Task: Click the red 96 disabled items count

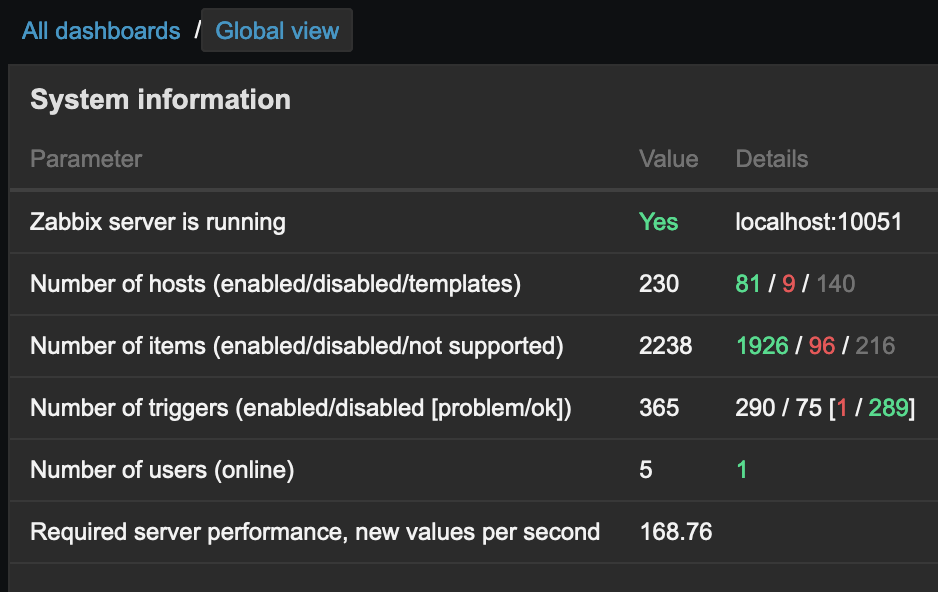Action: [821, 346]
